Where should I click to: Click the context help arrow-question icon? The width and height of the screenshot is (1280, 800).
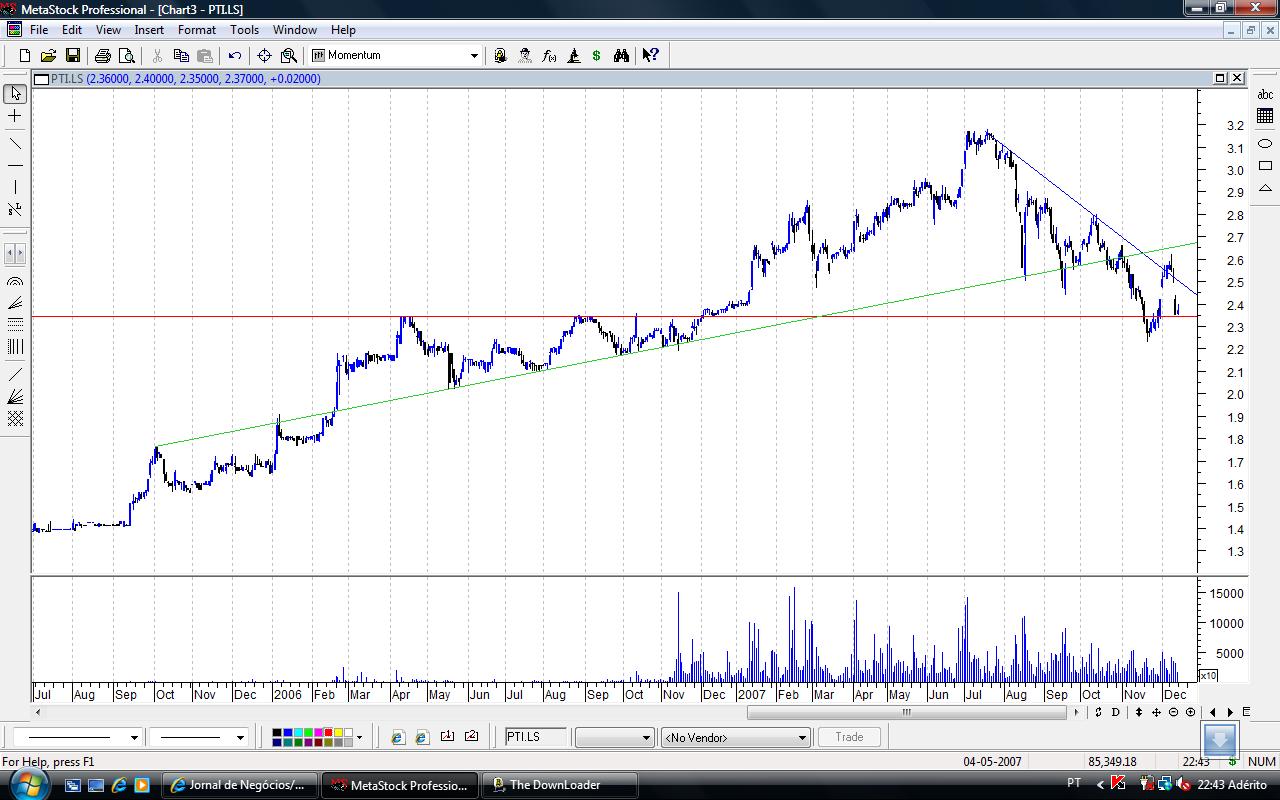pos(651,56)
